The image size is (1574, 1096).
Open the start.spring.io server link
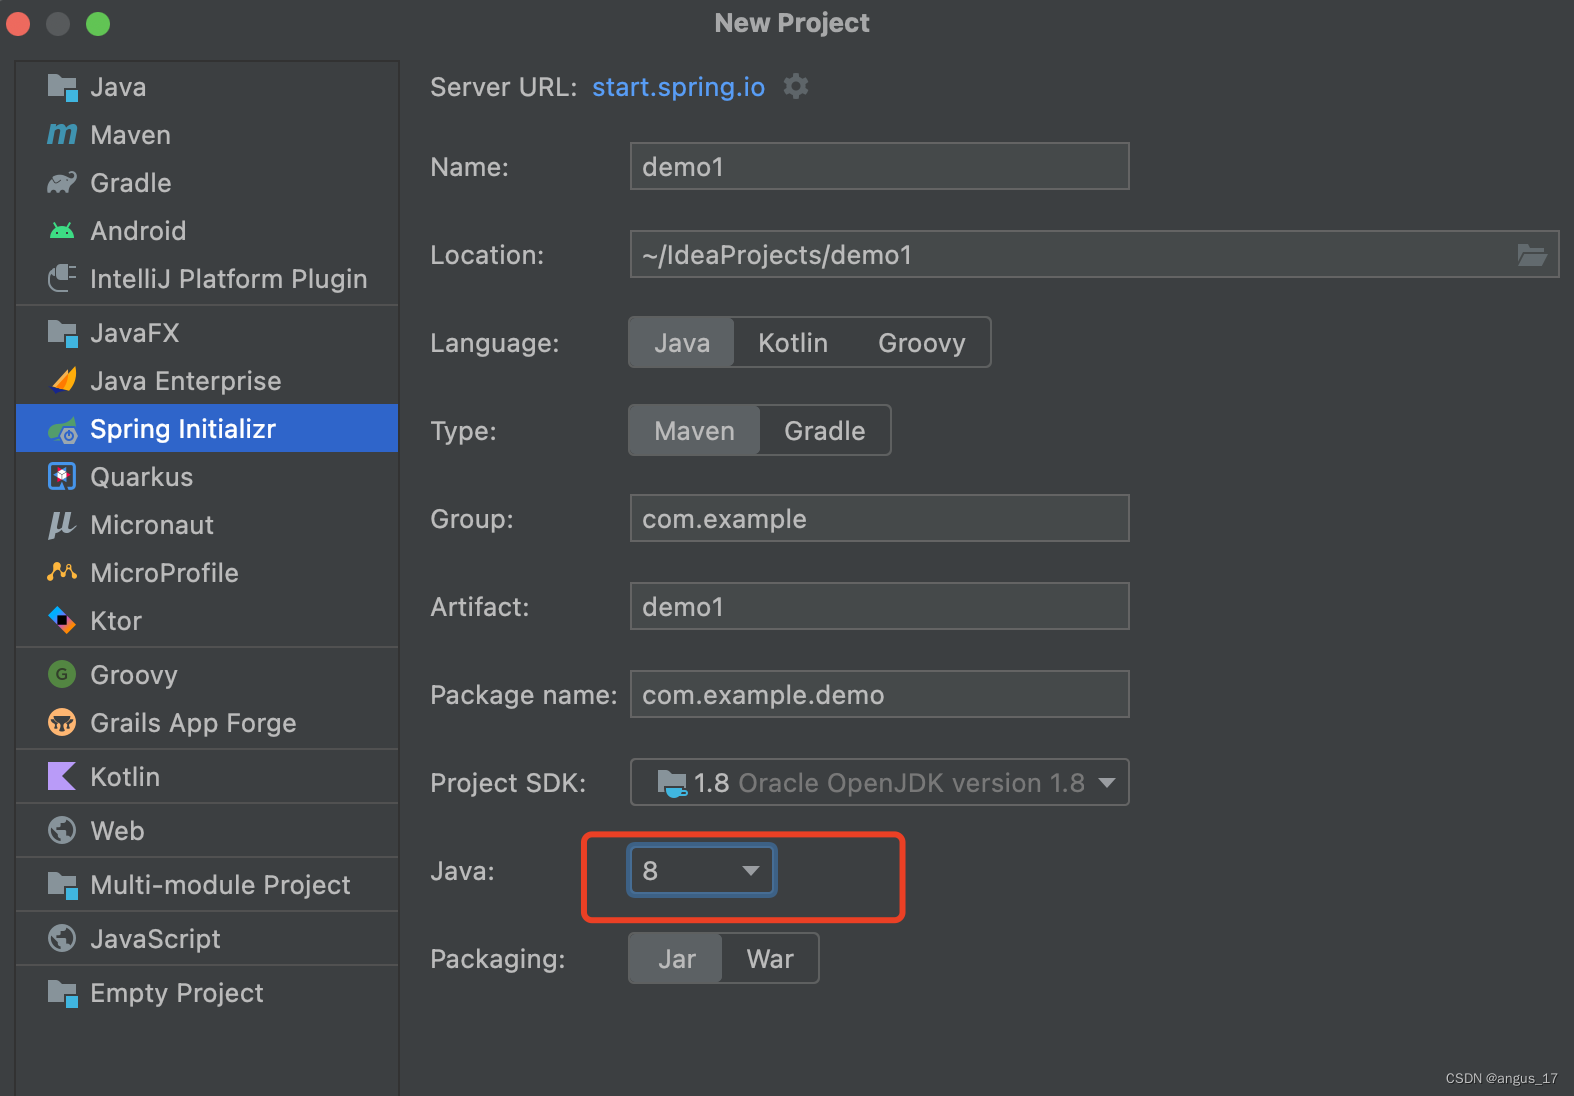[x=678, y=87]
